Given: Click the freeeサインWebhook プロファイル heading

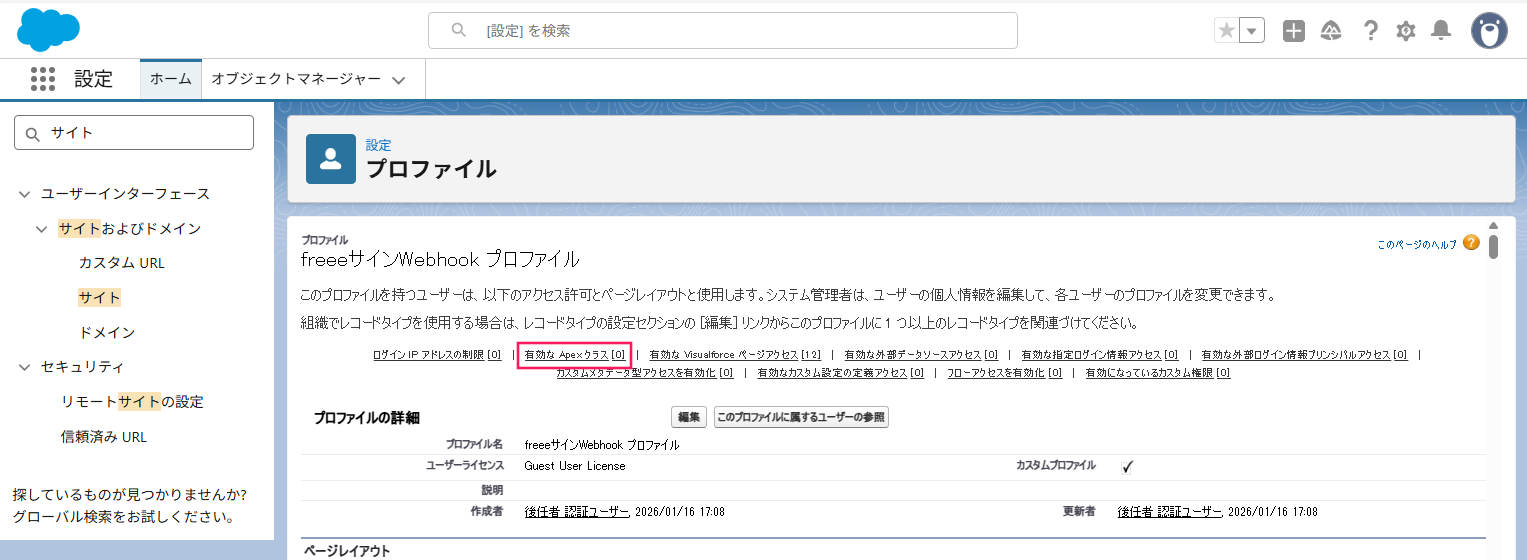Looking at the screenshot, I should [x=440, y=260].
